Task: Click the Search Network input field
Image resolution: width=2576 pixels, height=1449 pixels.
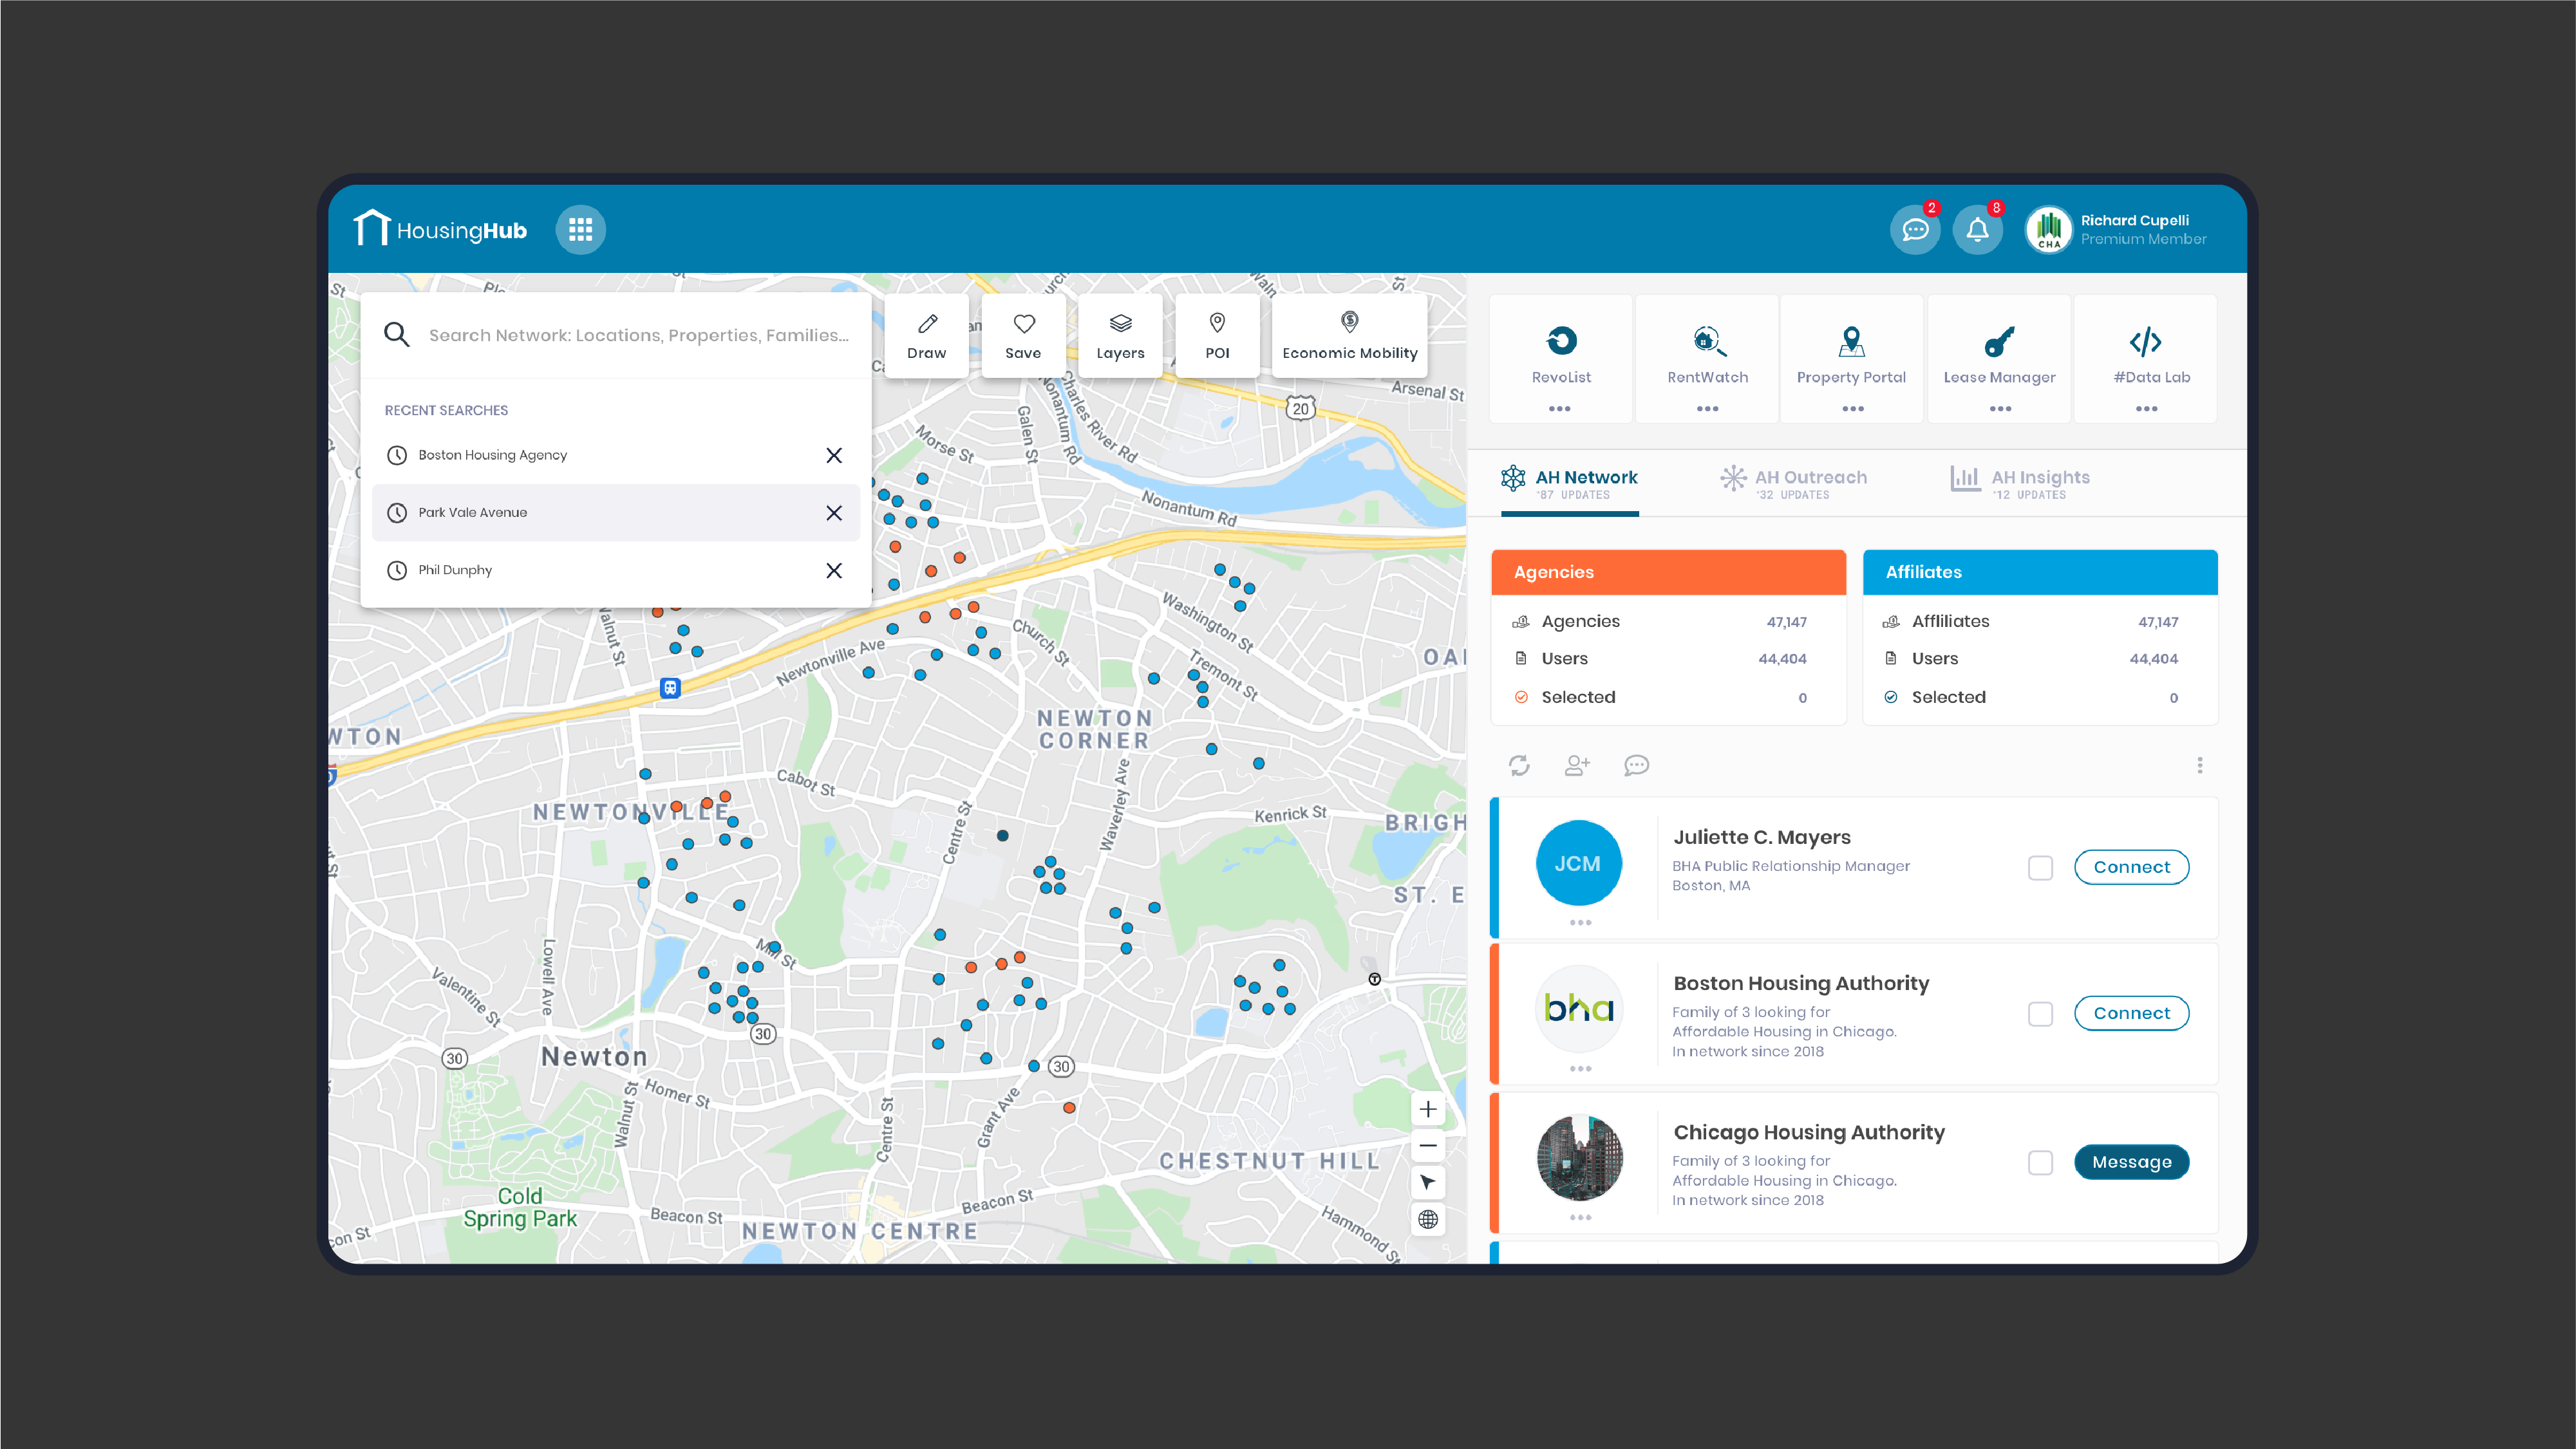Action: click(638, 335)
